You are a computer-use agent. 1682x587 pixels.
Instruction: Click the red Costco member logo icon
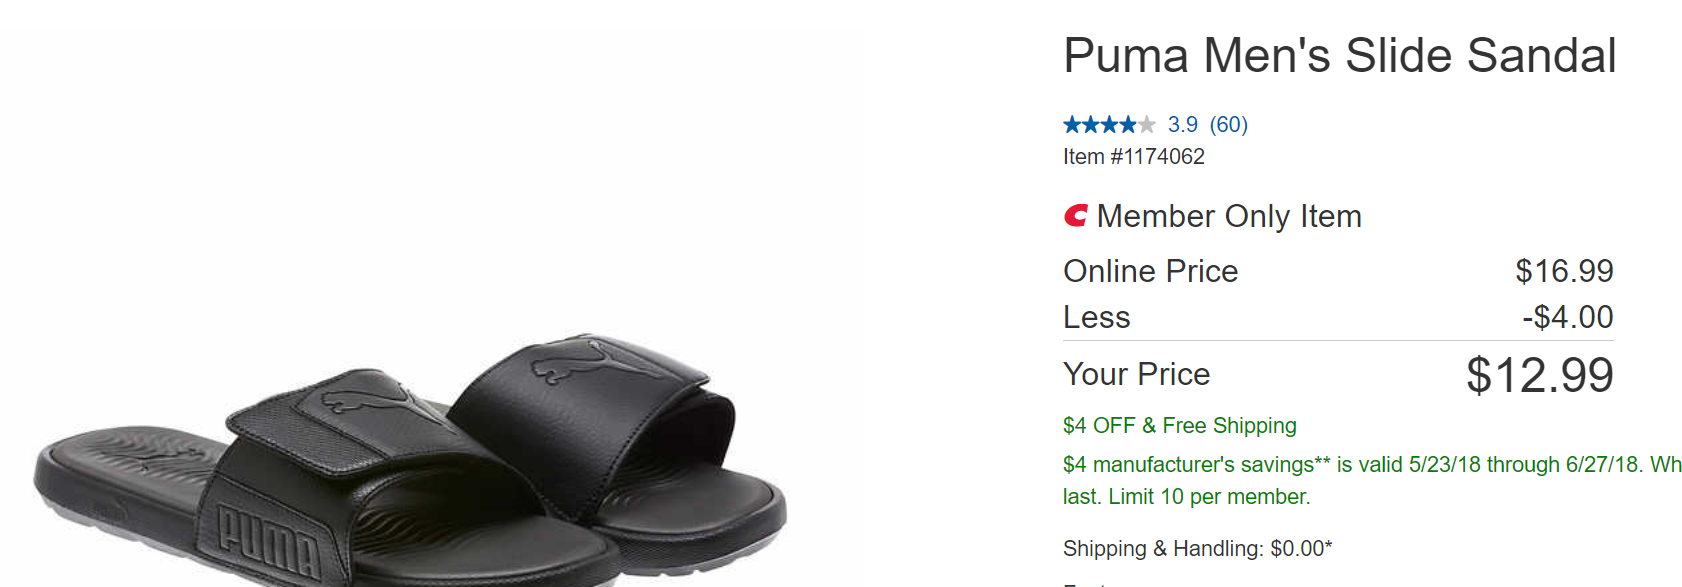click(x=1075, y=216)
